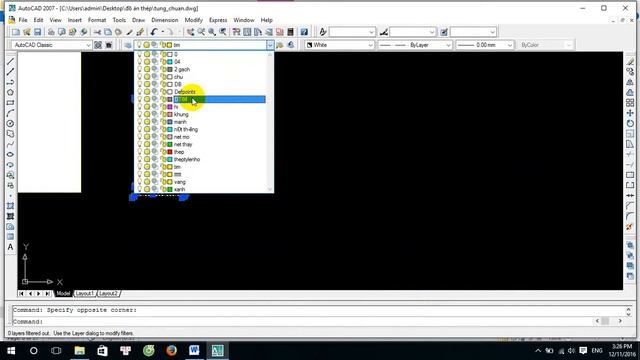Click the Workspace settings icon

click(98, 45)
